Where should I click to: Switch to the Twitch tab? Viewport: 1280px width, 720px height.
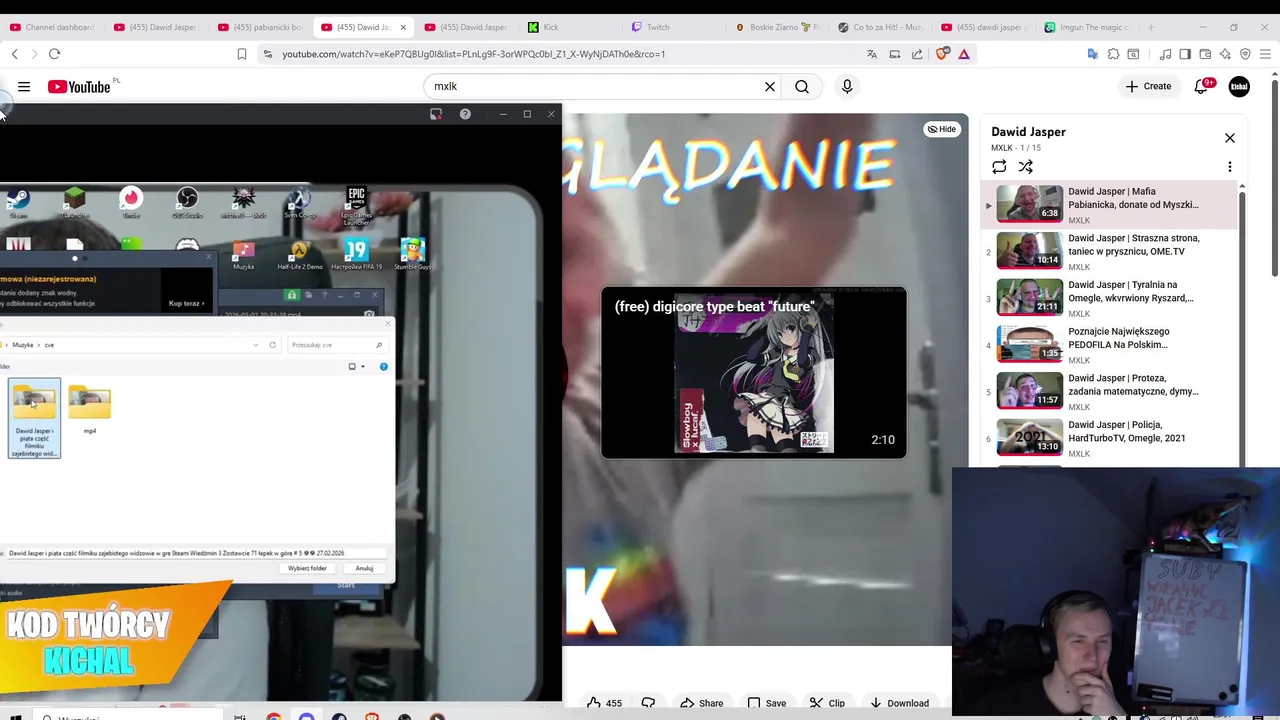point(672,27)
